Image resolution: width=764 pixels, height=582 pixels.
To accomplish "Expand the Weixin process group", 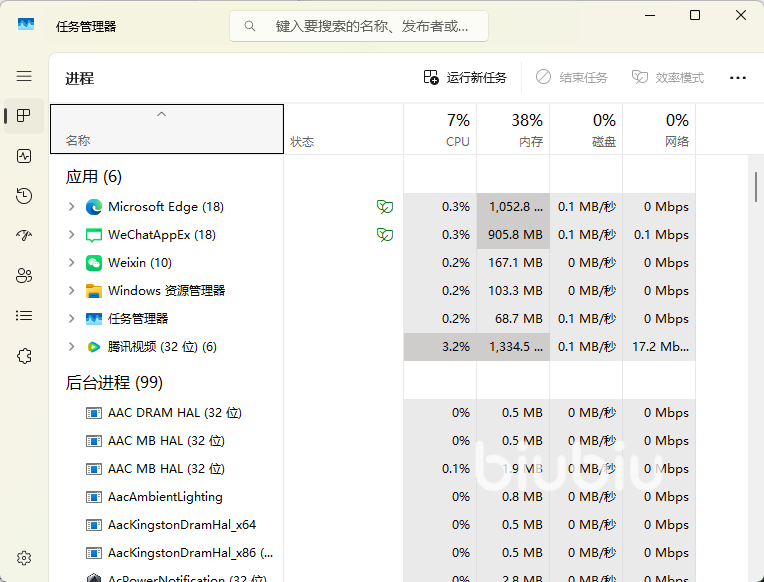I will click(71, 263).
